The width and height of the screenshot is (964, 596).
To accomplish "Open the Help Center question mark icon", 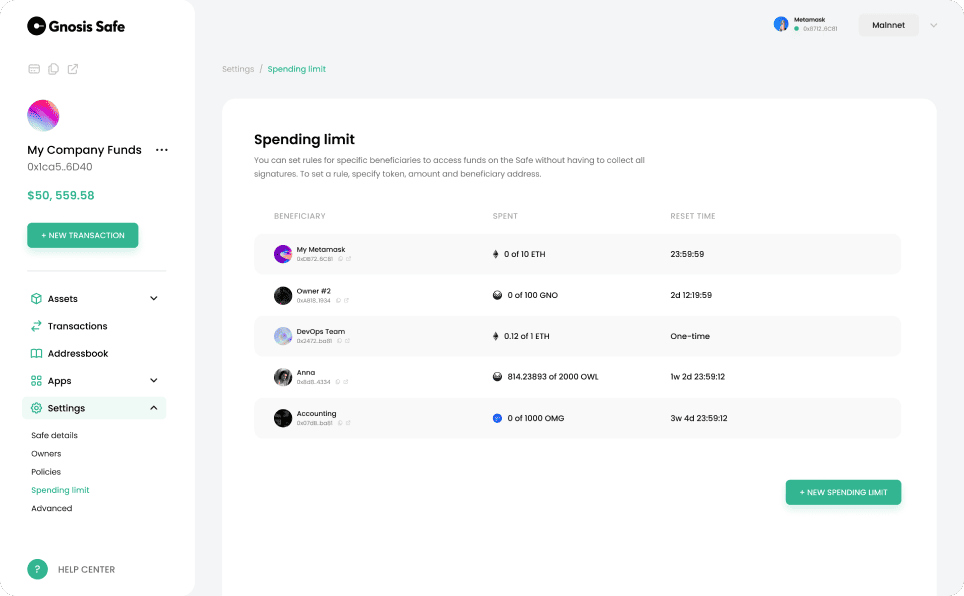I will pyautogui.click(x=37, y=568).
